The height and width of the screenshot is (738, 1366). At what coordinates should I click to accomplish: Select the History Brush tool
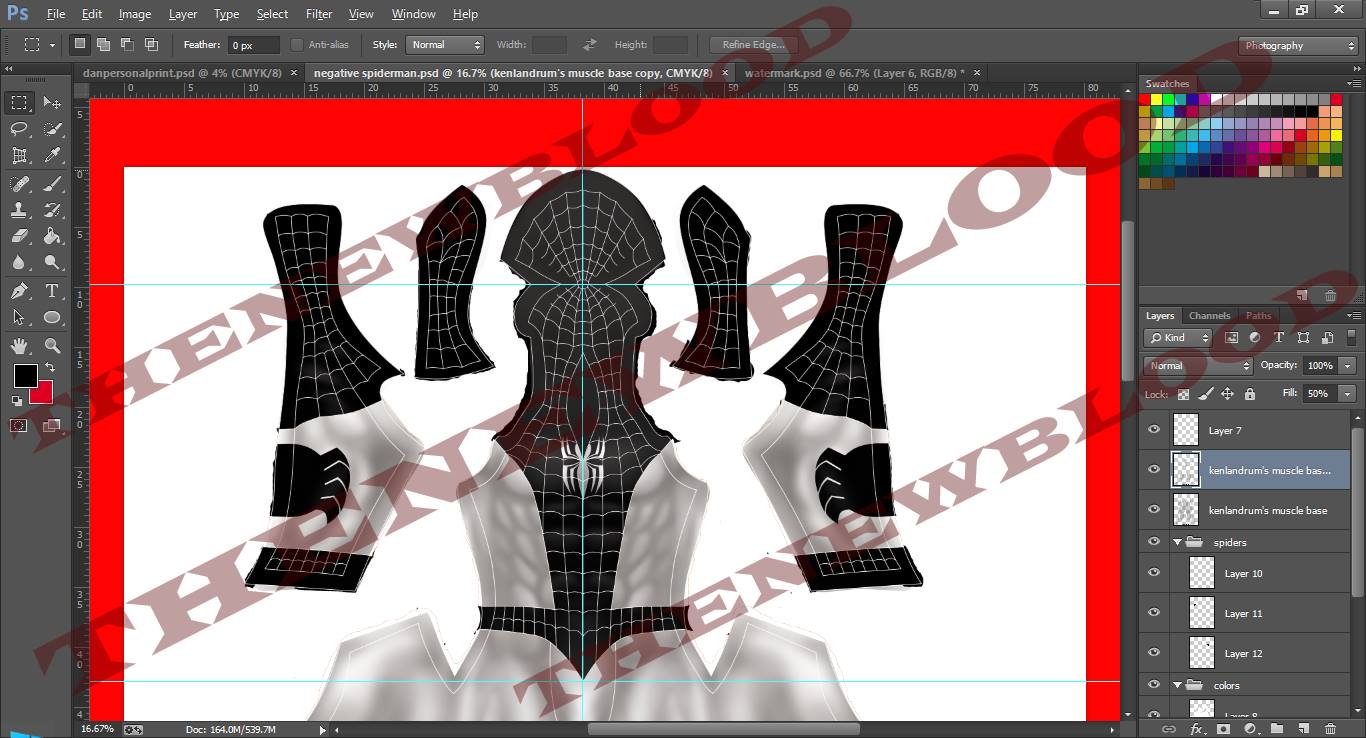[52, 210]
